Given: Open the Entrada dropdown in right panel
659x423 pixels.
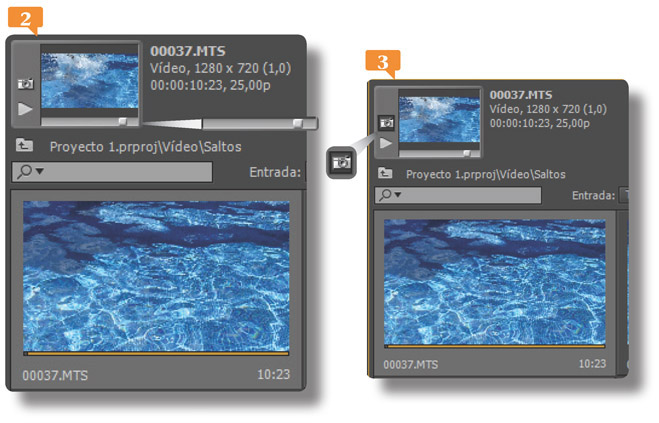Looking at the screenshot, I should (x=624, y=194).
